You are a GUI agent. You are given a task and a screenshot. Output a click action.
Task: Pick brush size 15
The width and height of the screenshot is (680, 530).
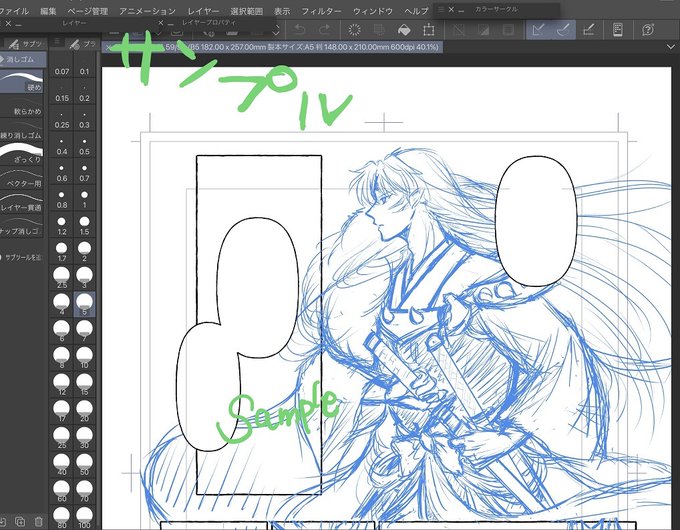pyautogui.click(x=85, y=384)
